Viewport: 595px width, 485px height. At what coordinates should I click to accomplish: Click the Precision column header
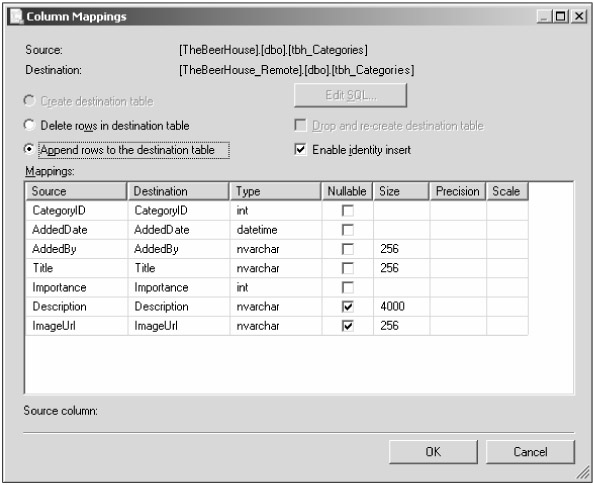tap(458, 191)
